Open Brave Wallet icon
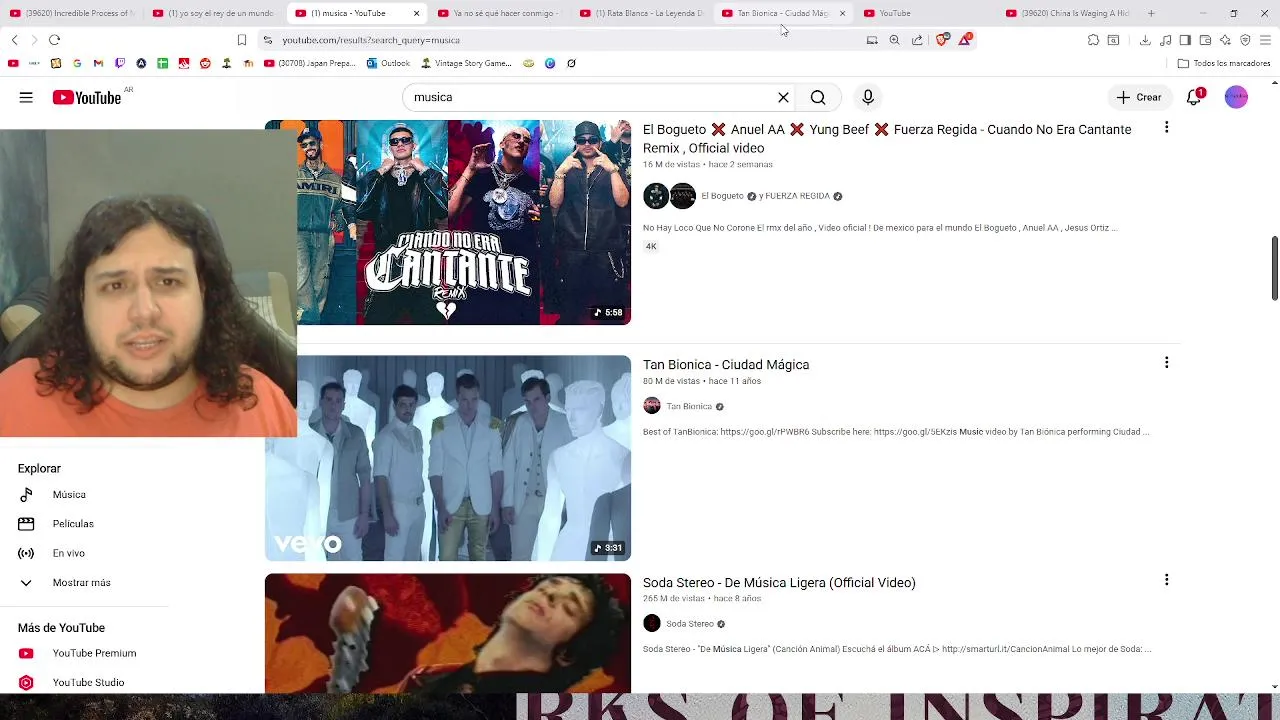The width and height of the screenshot is (1280, 720). (1205, 40)
